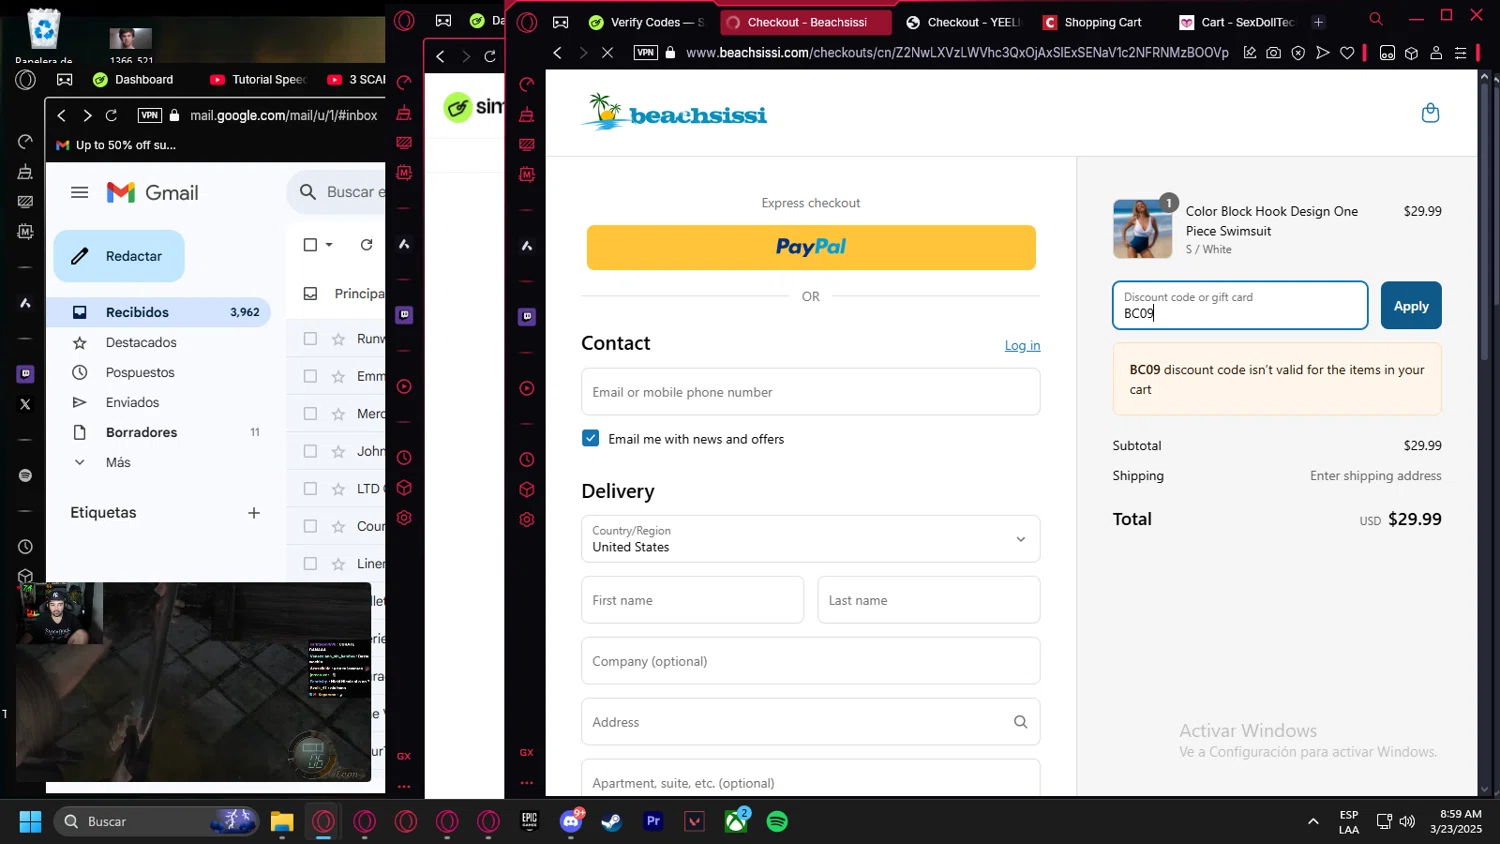Click the Discount code or gift card field
The width and height of the screenshot is (1500, 844).
pyautogui.click(x=1240, y=306)
